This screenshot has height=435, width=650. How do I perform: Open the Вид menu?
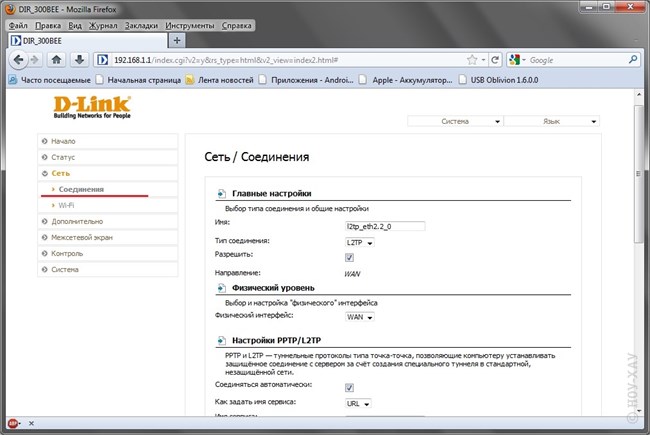75,26
